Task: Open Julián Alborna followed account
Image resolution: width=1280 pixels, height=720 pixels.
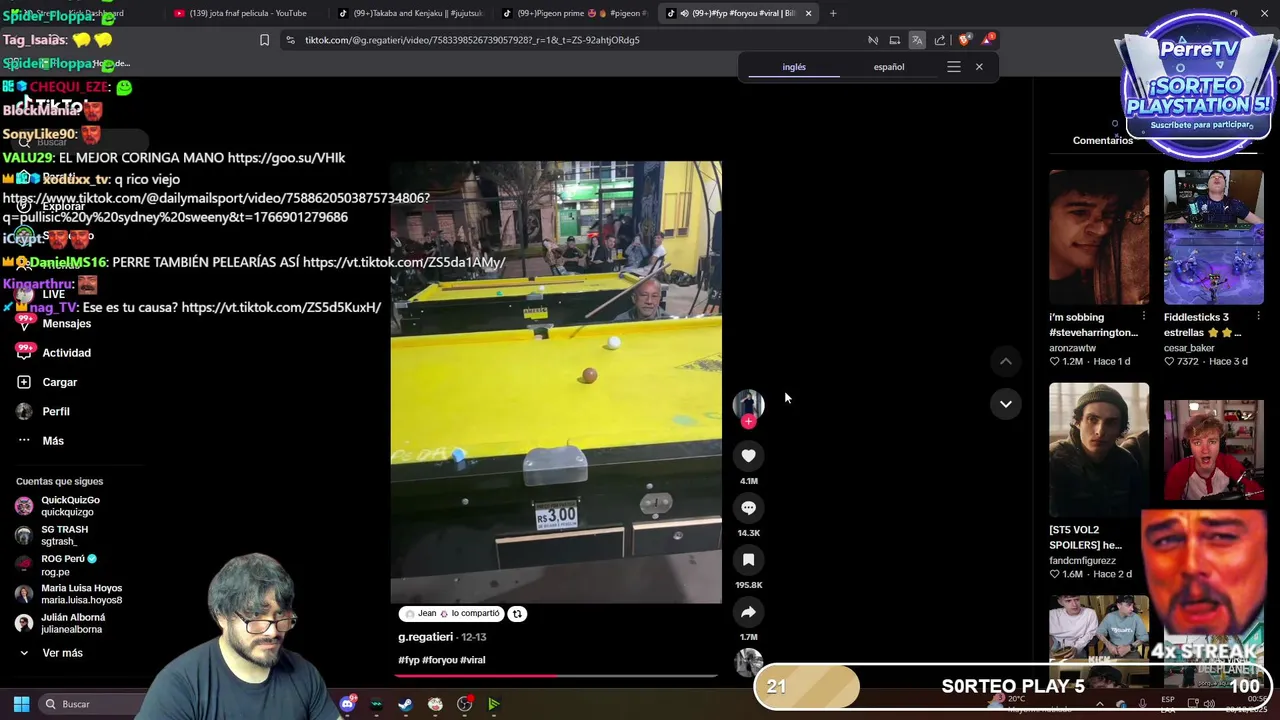Action: coord(72,623)
